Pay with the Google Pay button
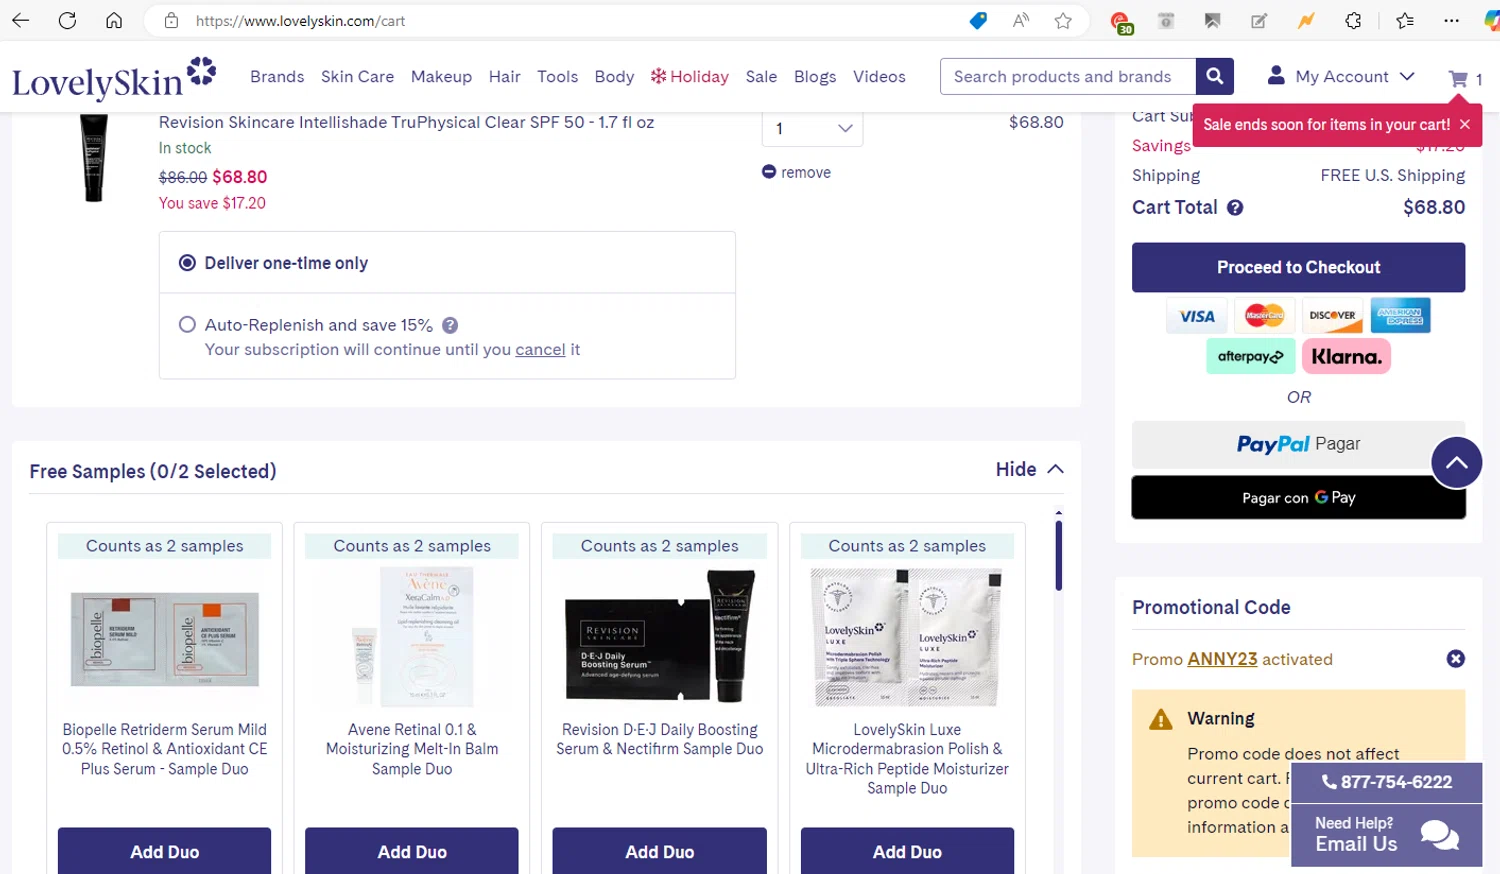The width and height of the screenshot is (1500, 874). click(1298, 497)
